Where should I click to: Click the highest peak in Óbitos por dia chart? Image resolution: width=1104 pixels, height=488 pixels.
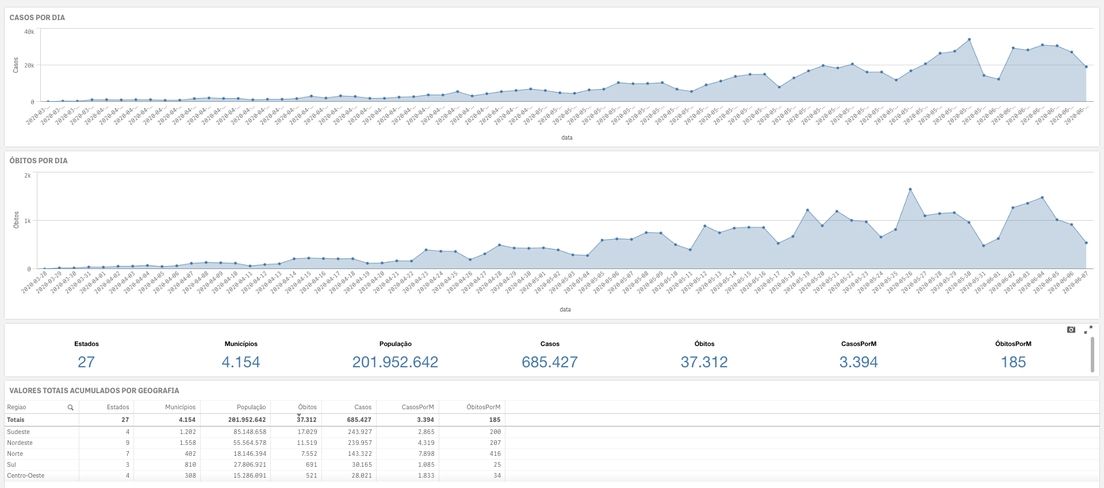[910, 189]
